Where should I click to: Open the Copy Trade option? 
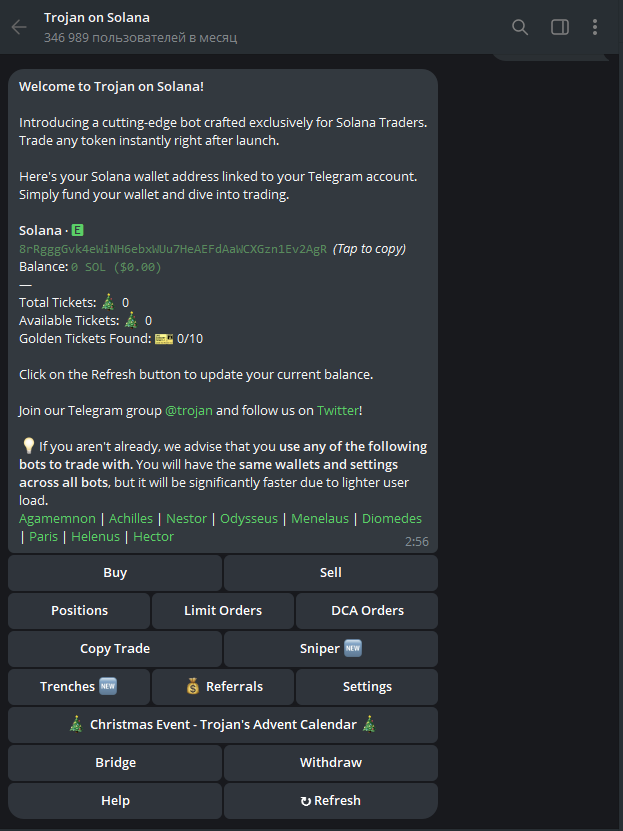(x=115, y=649)
